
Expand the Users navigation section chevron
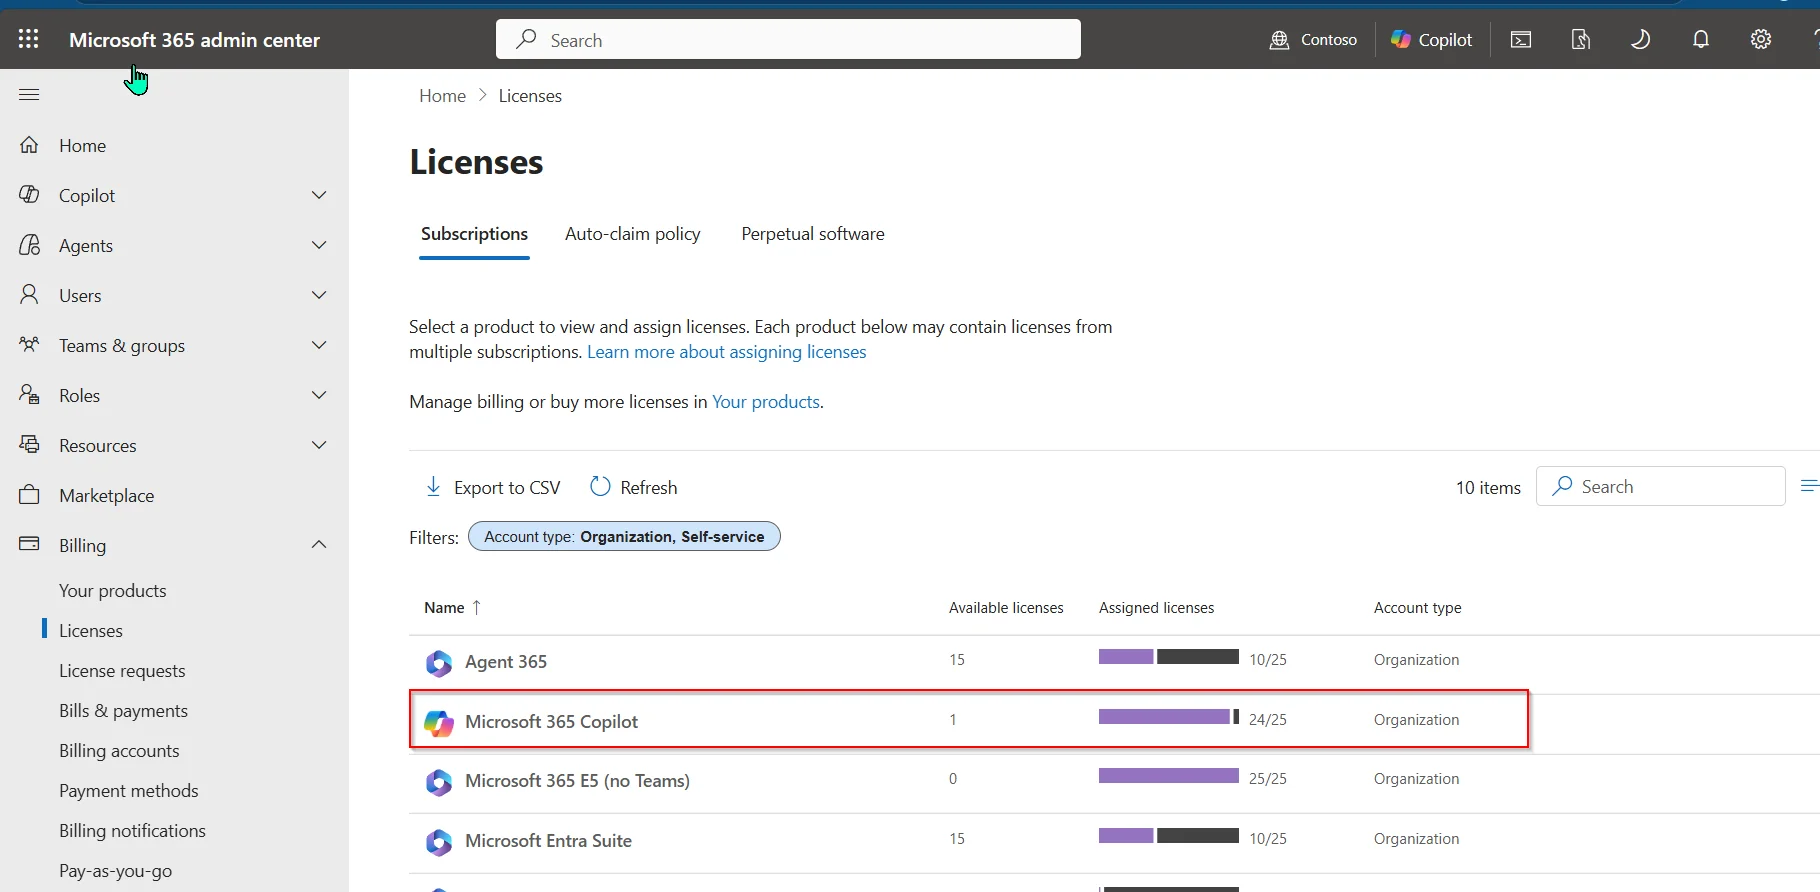point(319,295)
